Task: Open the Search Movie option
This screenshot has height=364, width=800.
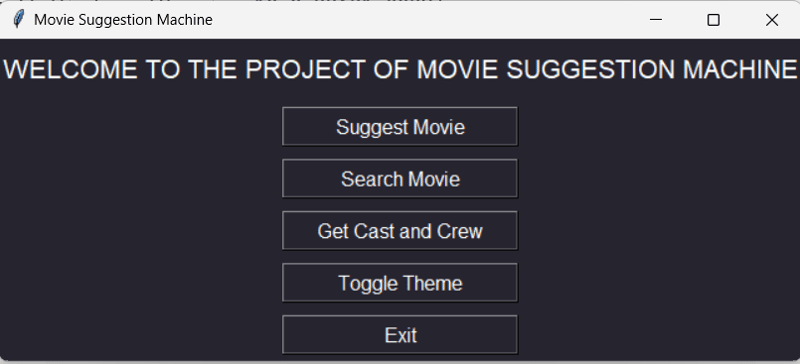Action: tap(400, 179)
